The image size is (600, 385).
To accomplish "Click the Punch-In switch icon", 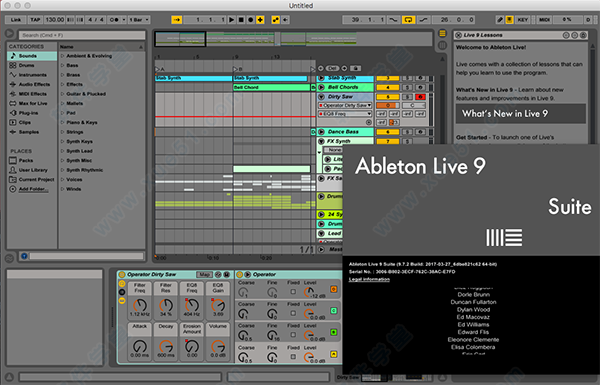I will 393,20.
